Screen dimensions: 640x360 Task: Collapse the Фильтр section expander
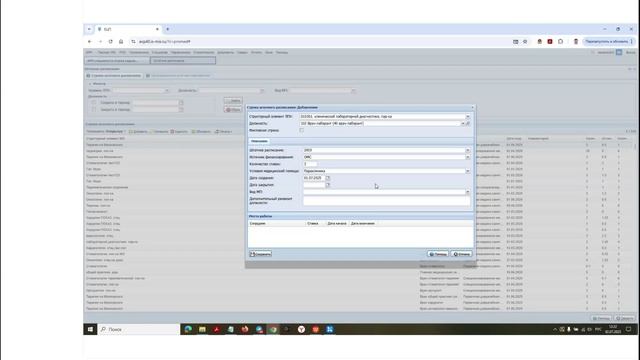[90, 84]
